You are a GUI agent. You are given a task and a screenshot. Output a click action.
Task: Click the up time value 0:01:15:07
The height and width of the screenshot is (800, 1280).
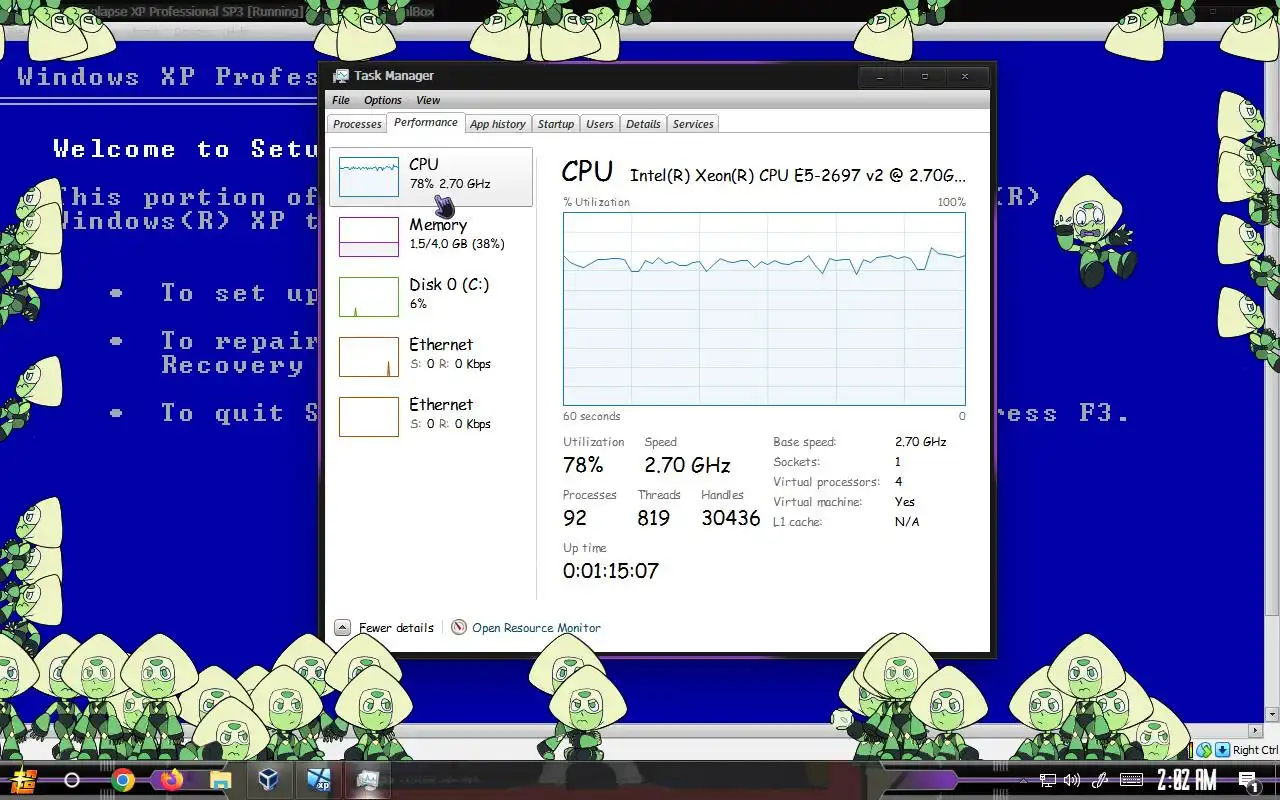pos(611,571)
